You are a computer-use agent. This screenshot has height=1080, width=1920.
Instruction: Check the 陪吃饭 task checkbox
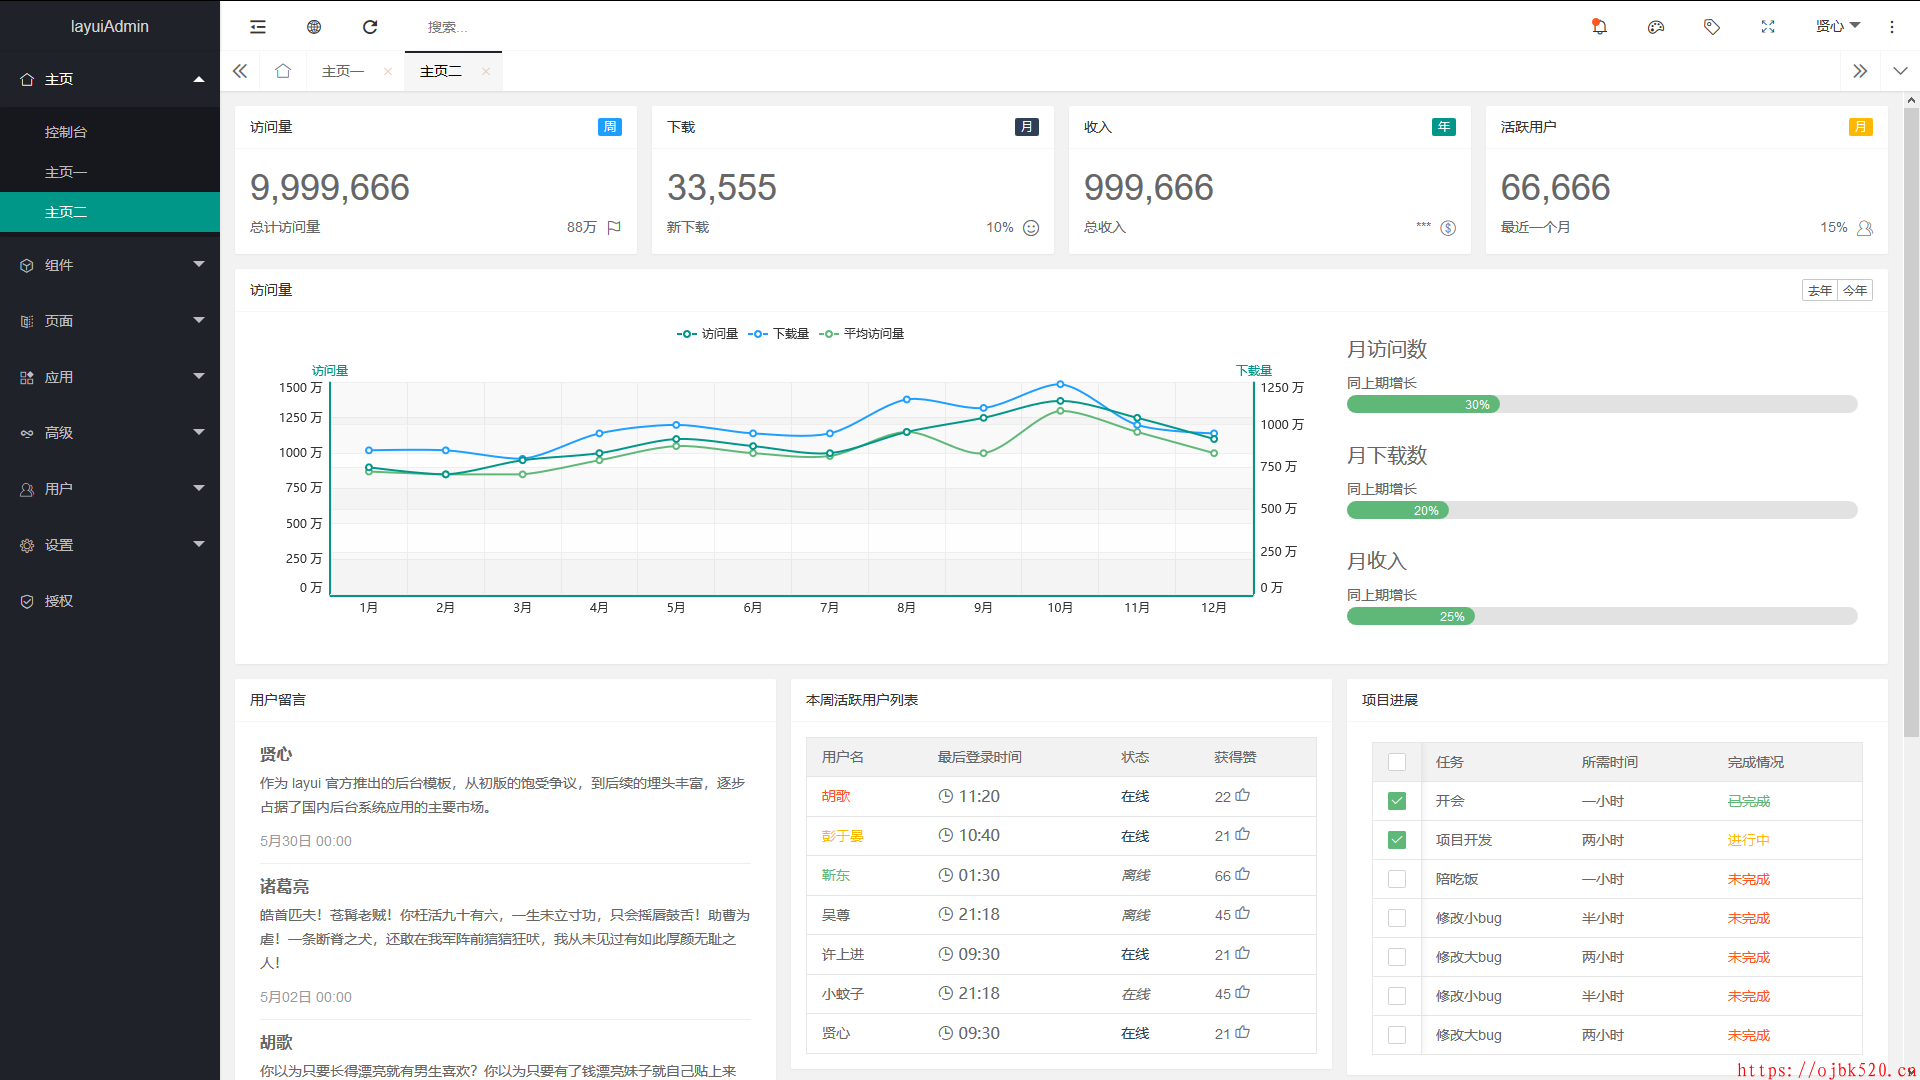click(1397, 879)
